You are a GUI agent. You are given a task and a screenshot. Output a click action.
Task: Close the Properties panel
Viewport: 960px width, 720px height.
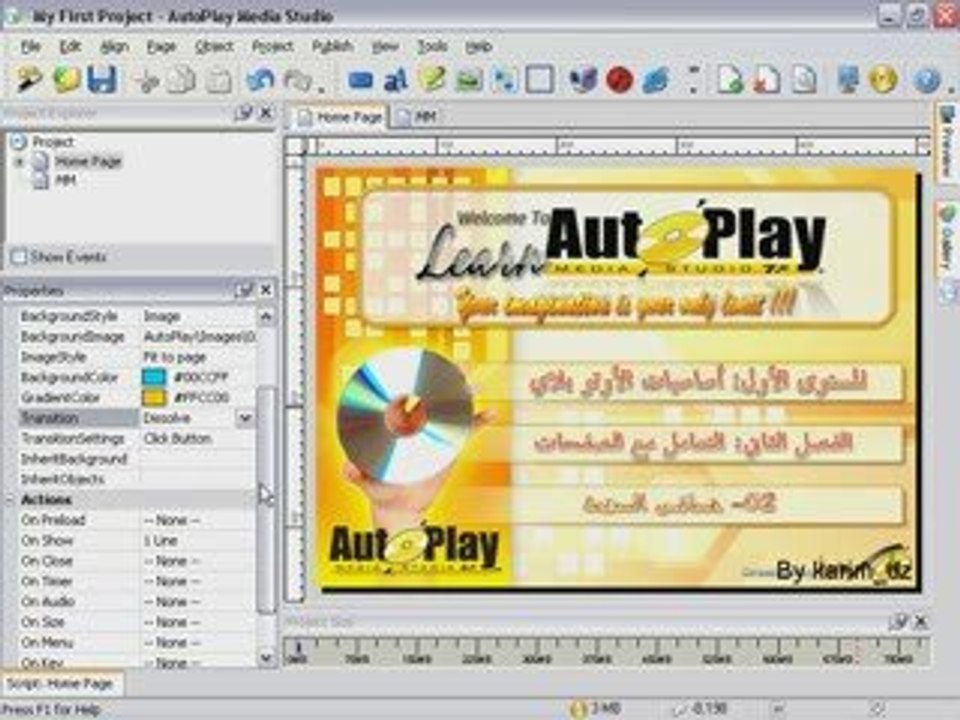click(x=266, y=290)
